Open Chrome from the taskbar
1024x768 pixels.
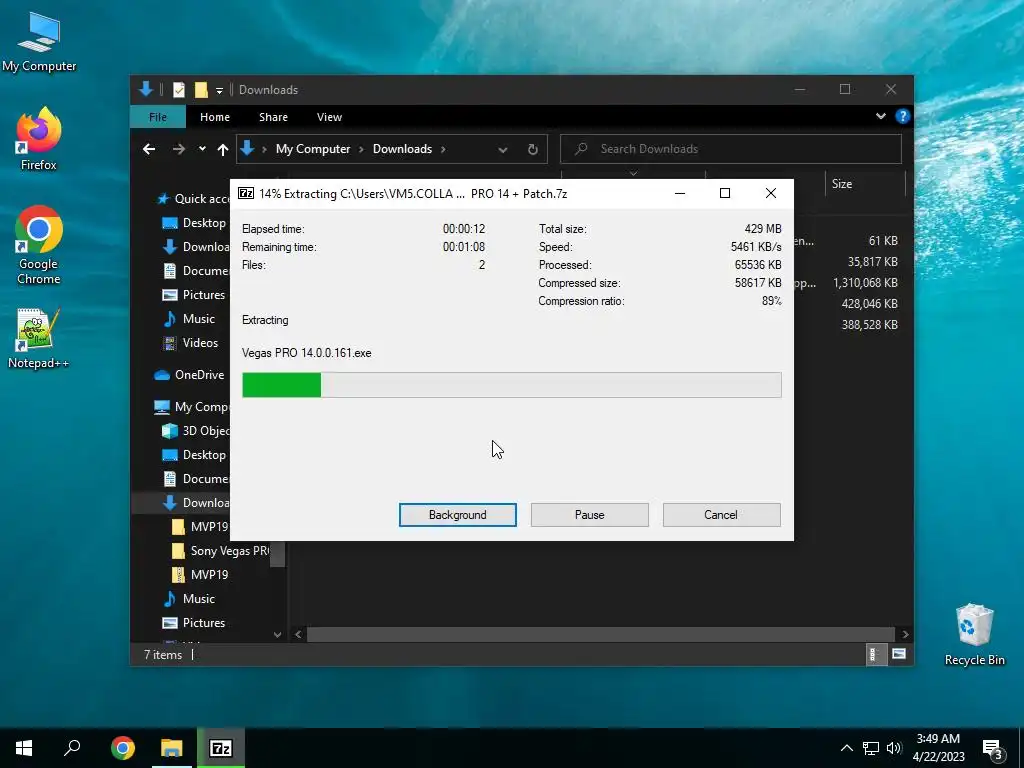122,748
